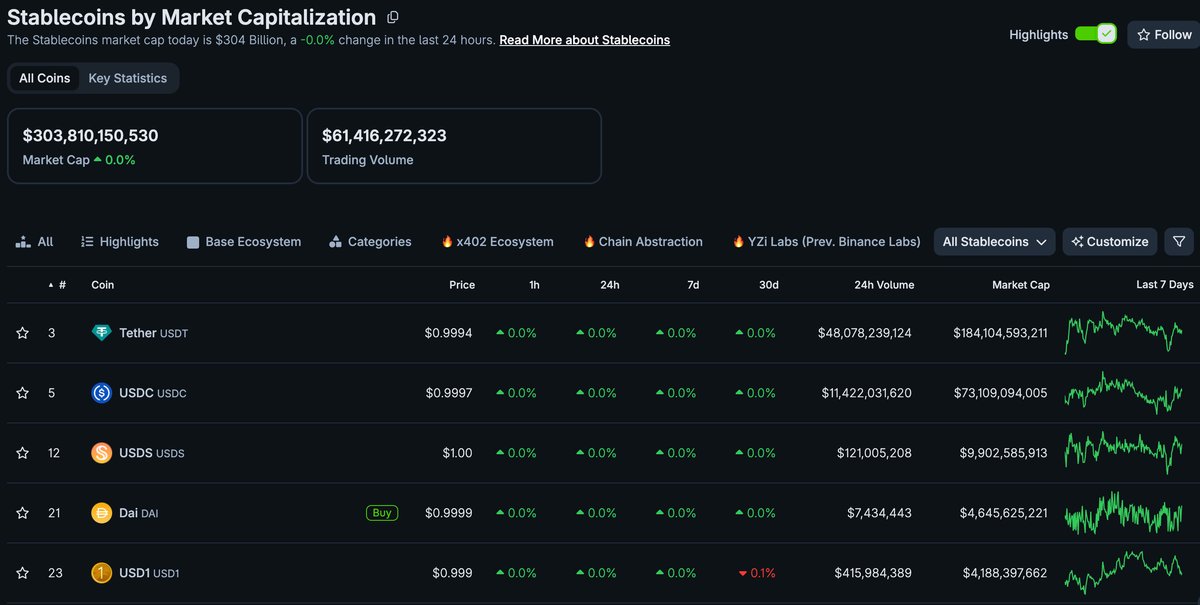Open the Tether 7-day sparkline chart

coord(1124,333)
